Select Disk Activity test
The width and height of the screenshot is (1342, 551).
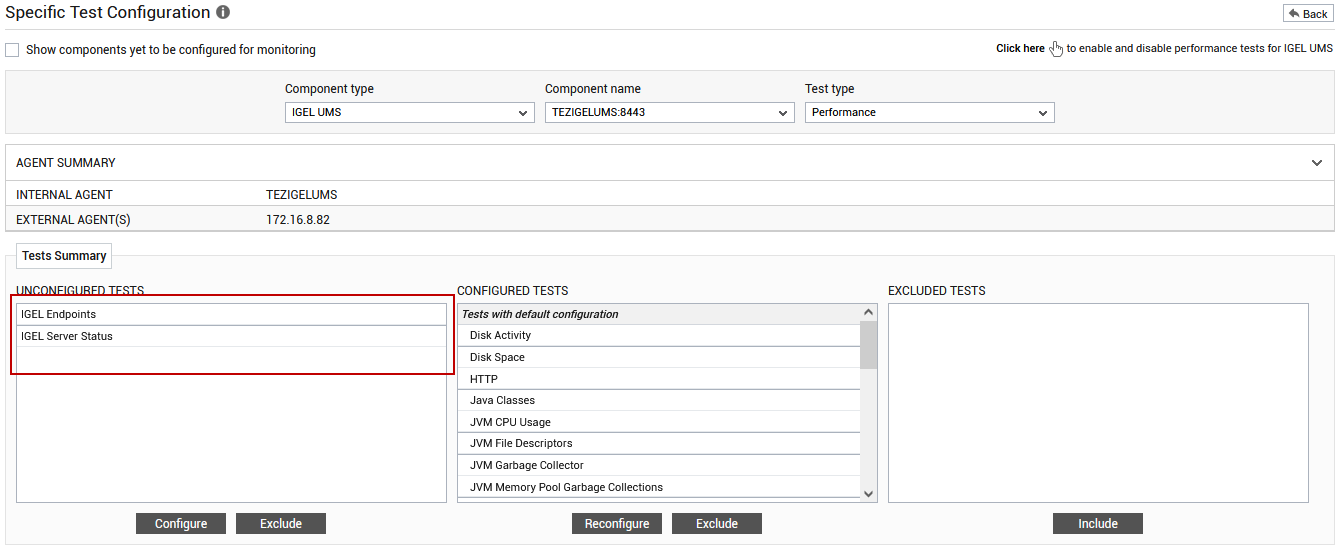click(x=659, y=335)
